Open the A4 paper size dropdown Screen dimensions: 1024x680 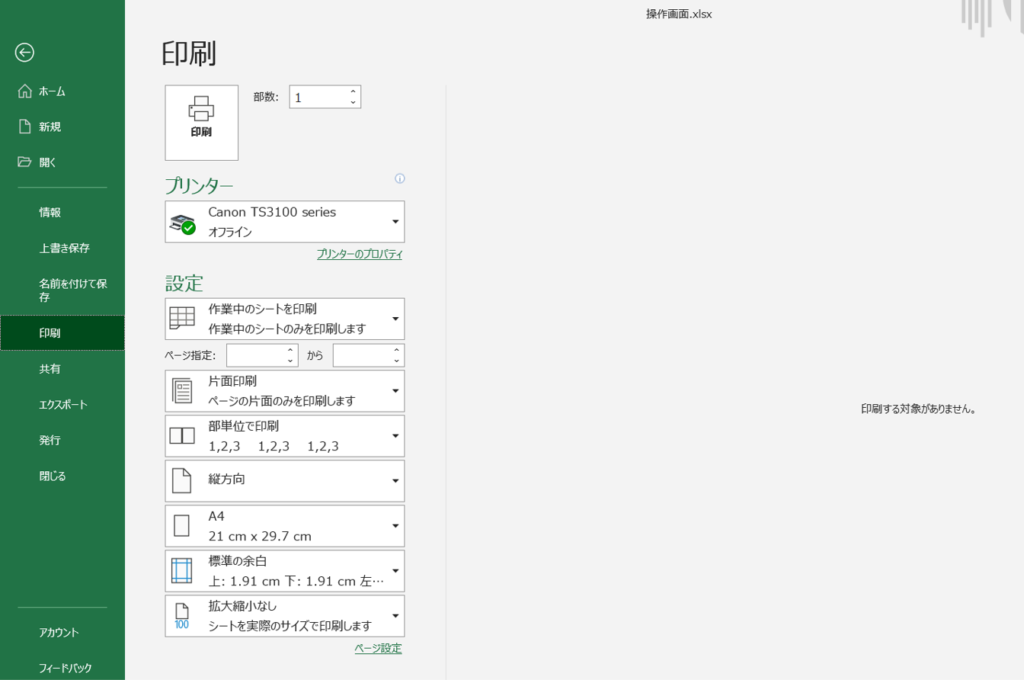(396, 526)
